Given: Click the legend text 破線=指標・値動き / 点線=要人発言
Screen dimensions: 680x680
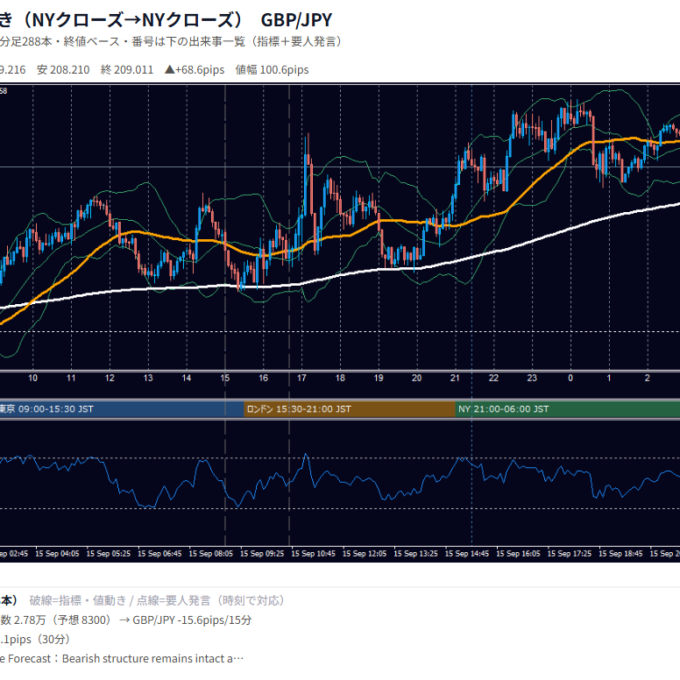Looking at the screenshot, I should tap(157, 601).
